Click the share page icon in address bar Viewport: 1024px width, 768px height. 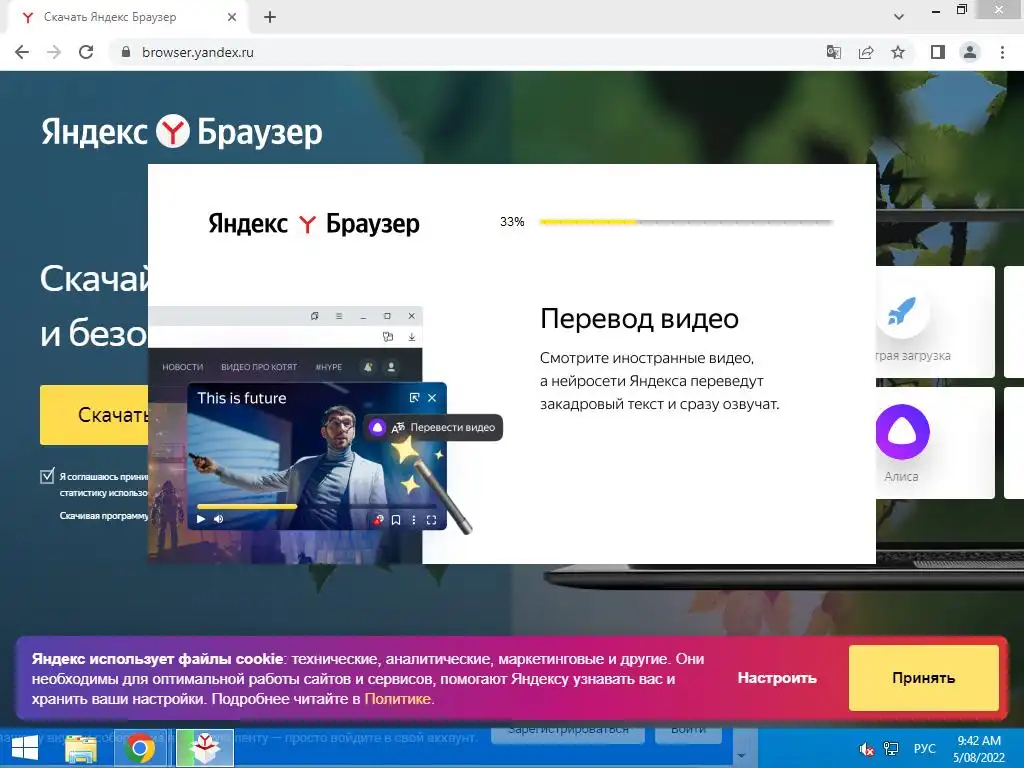pyautogui.click(x=866, y=52)
